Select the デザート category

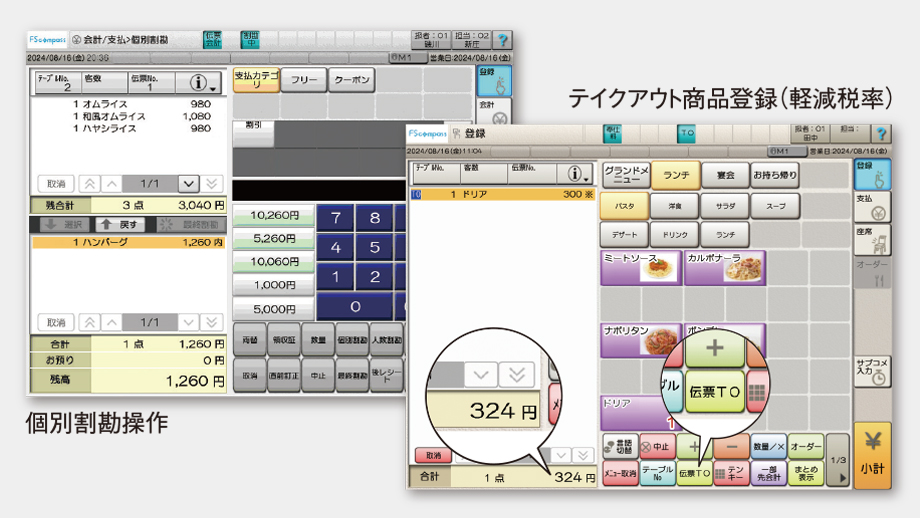(x=624, y=235)
